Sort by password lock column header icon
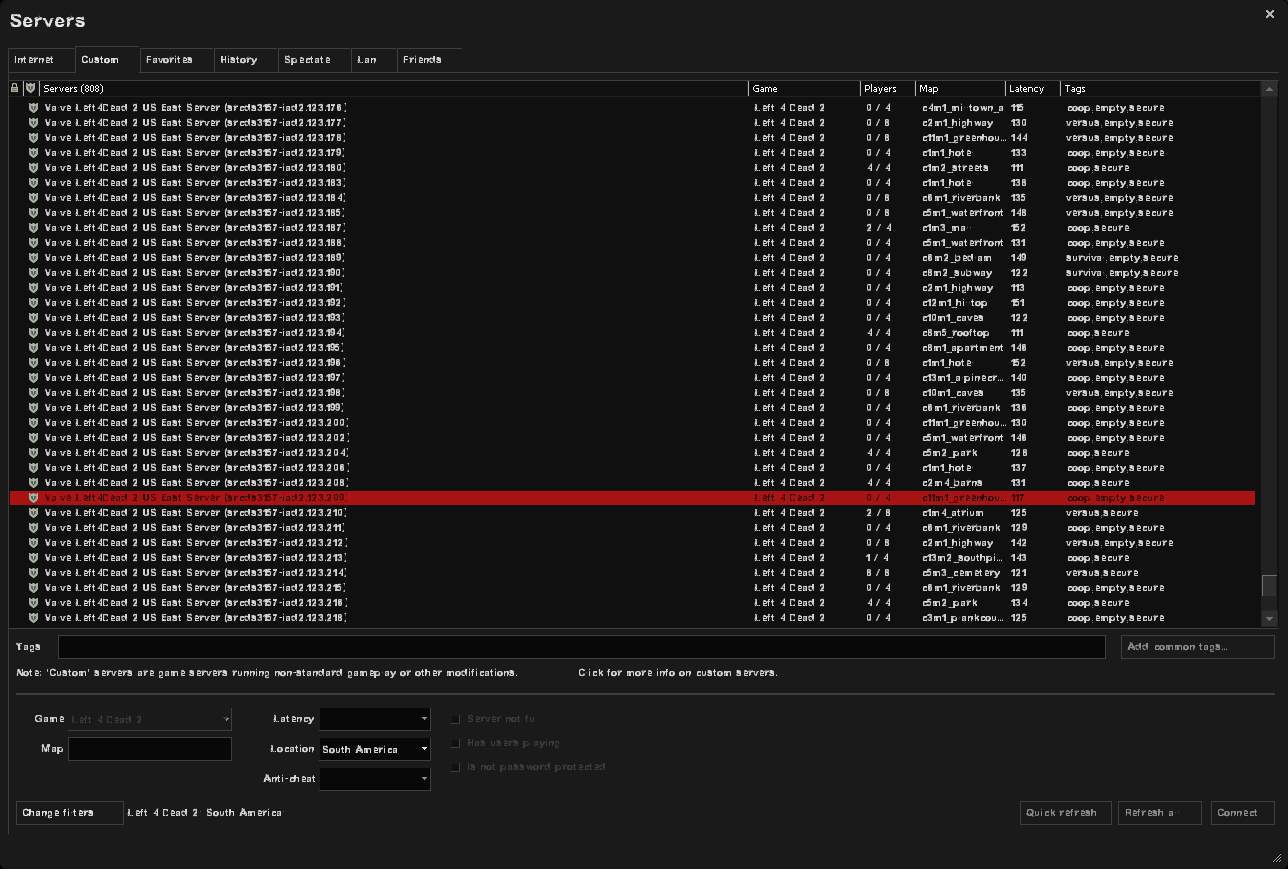This screenshot has width=1288, height=869. coord(15,89)
